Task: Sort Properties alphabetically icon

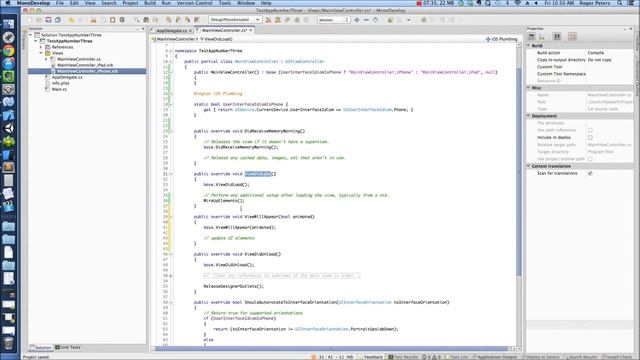Action: (x=542, y=37)
